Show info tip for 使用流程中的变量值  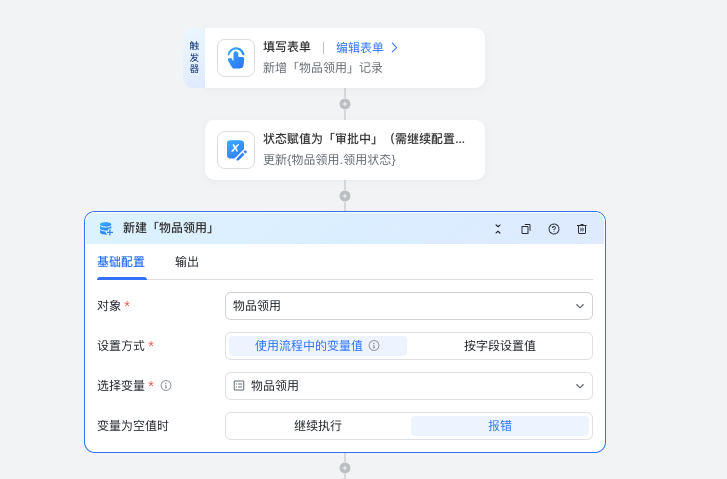[374, 345]
